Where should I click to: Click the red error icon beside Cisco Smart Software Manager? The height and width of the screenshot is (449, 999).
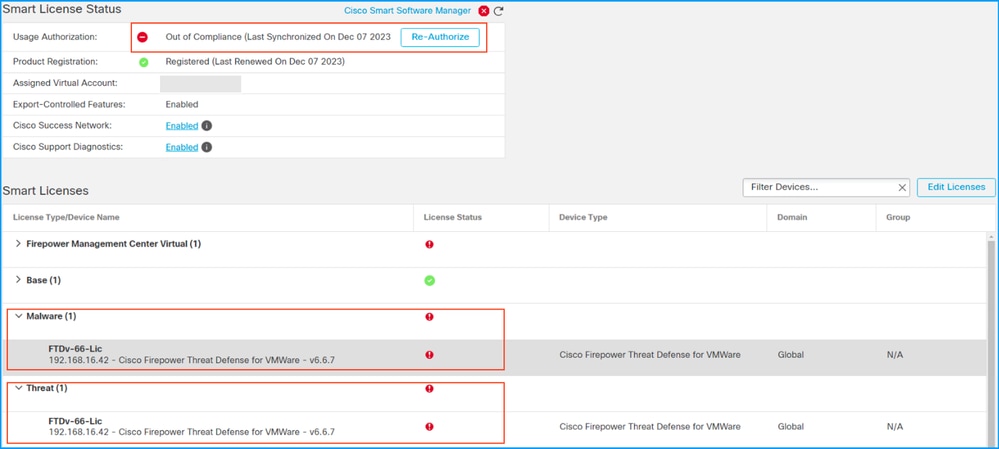(484, 11)
